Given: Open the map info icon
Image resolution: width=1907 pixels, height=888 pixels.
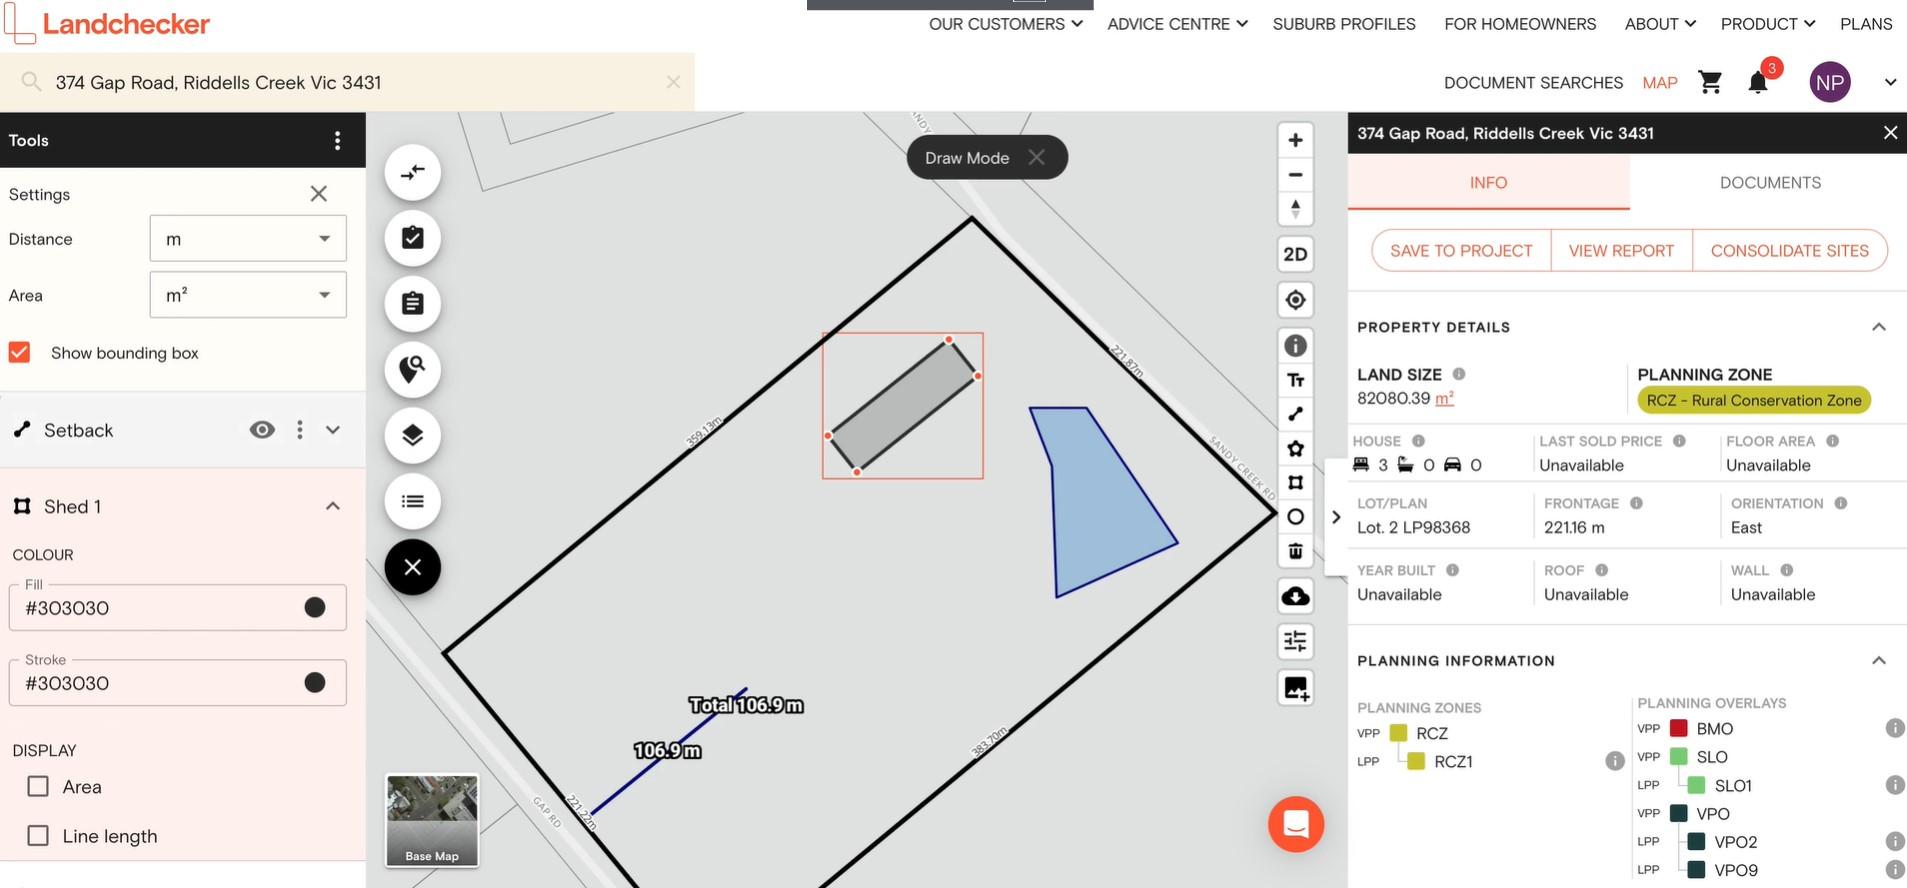Looking at the screenshot, I should [1295, 346].
